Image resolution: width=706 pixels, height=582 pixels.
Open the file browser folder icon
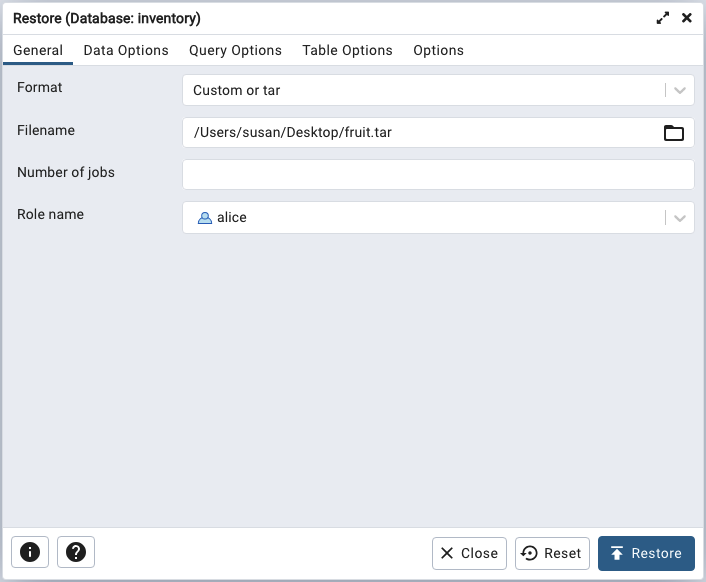pyautogui.click(x=674, y=133)
